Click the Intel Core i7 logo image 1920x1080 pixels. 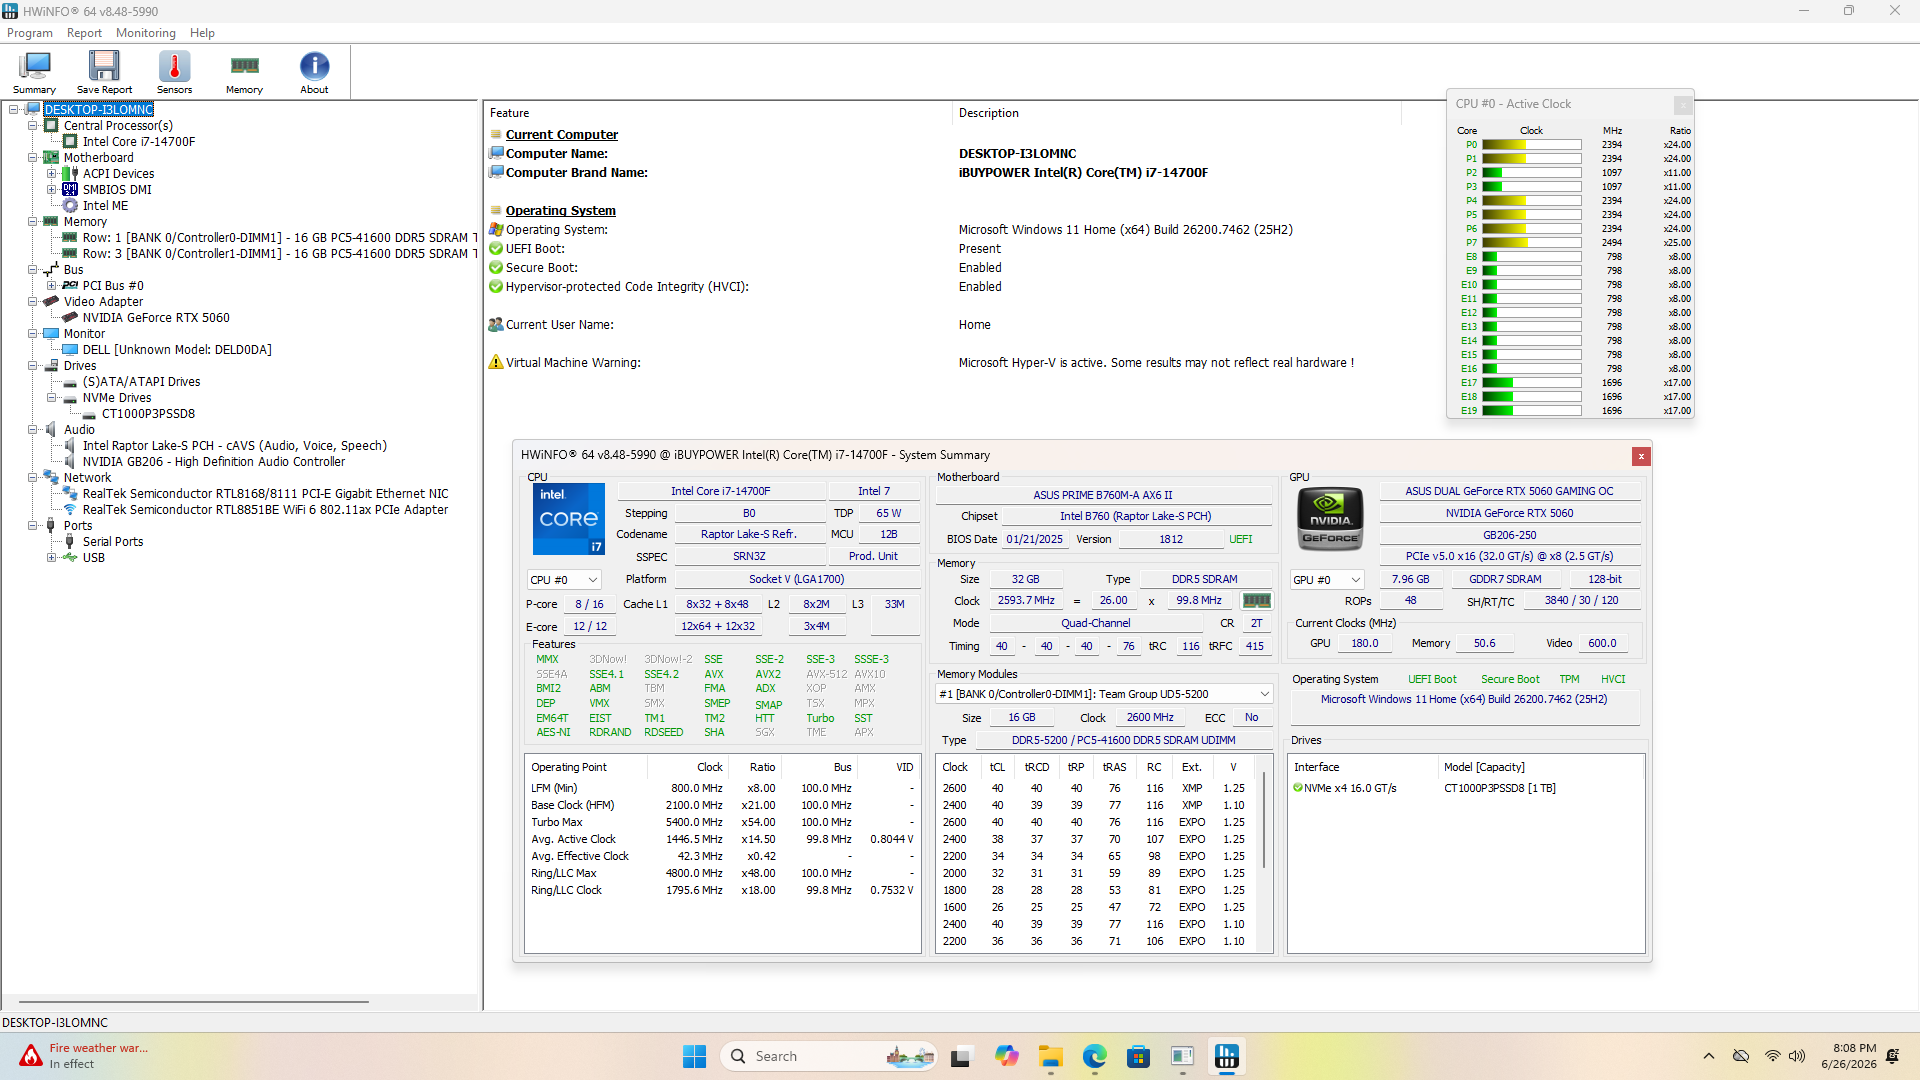point(568,519)
